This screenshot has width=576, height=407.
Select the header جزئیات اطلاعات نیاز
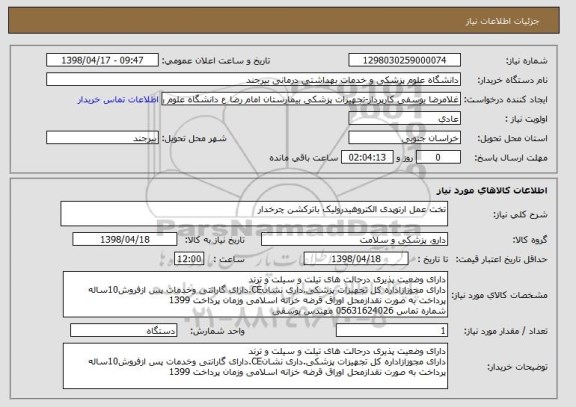(502, 21)
